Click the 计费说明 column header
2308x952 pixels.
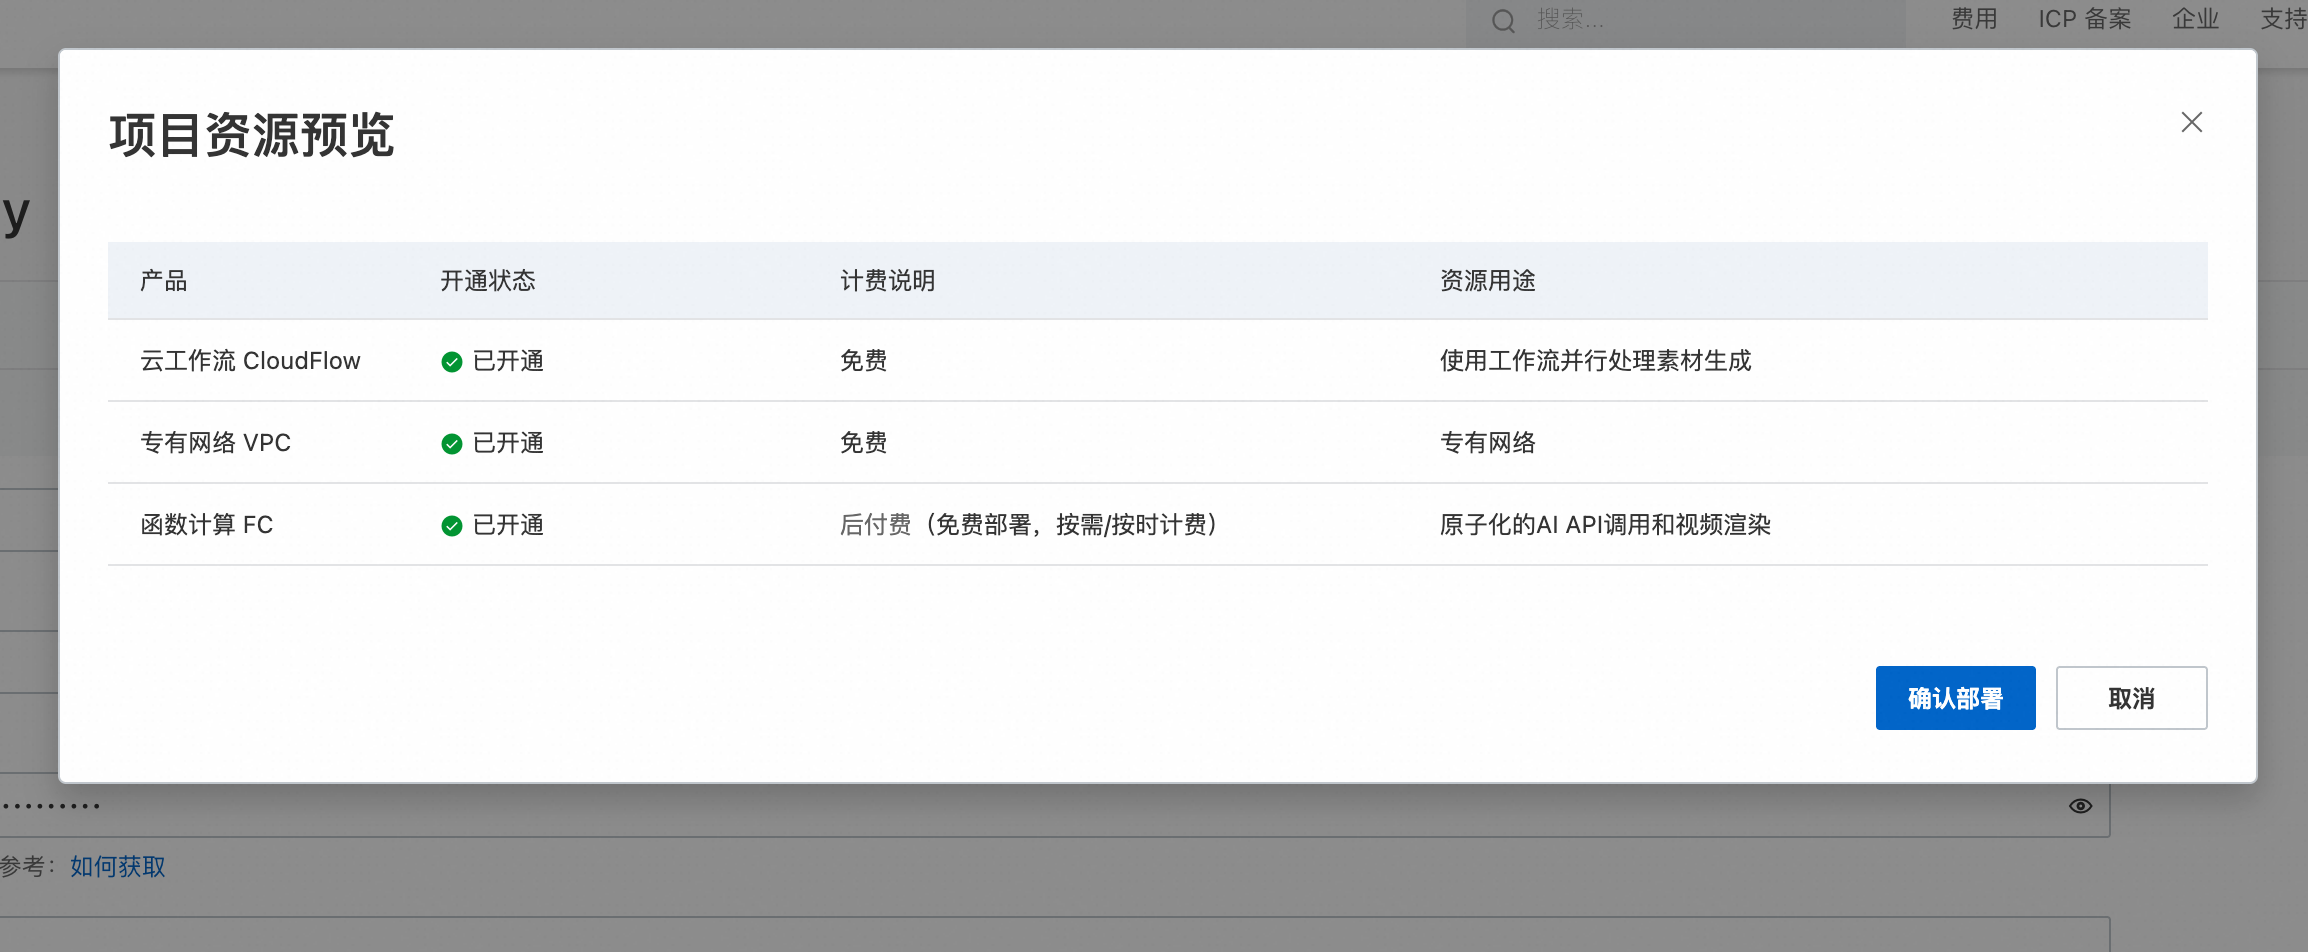tap(888, 281)
